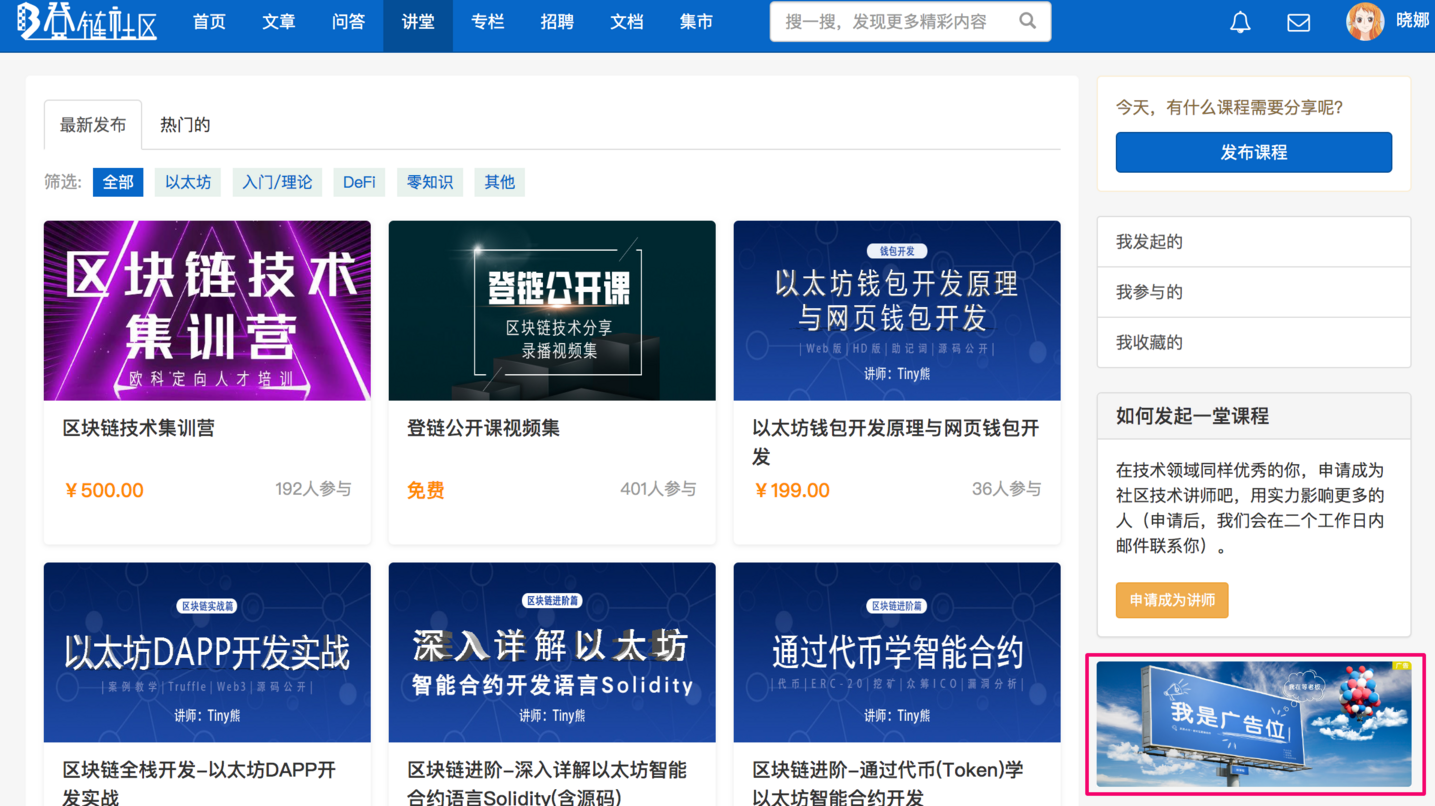Open the 通过代币学智能合约 course thumbnail

click(897, 652)
